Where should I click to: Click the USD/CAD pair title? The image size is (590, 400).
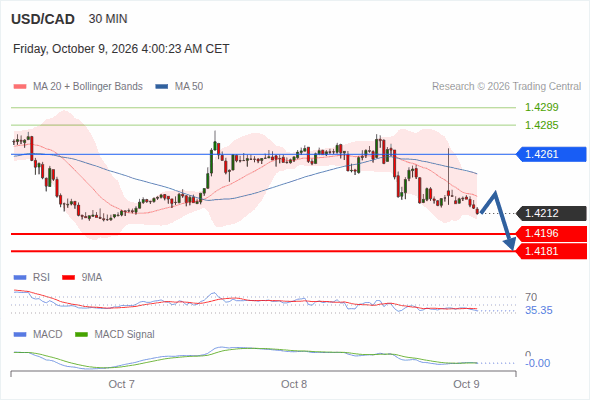coord(43,19)
